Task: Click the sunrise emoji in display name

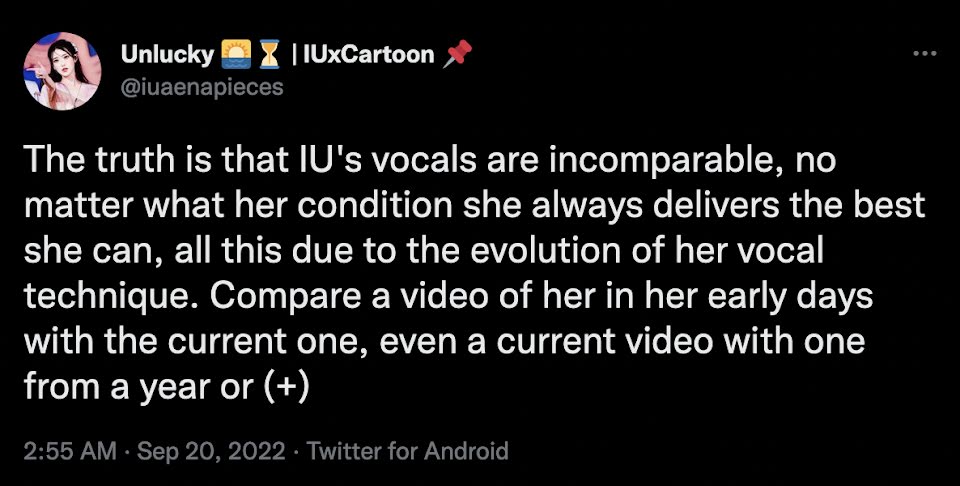Action: pyautogui.click(x=232, y=54)
